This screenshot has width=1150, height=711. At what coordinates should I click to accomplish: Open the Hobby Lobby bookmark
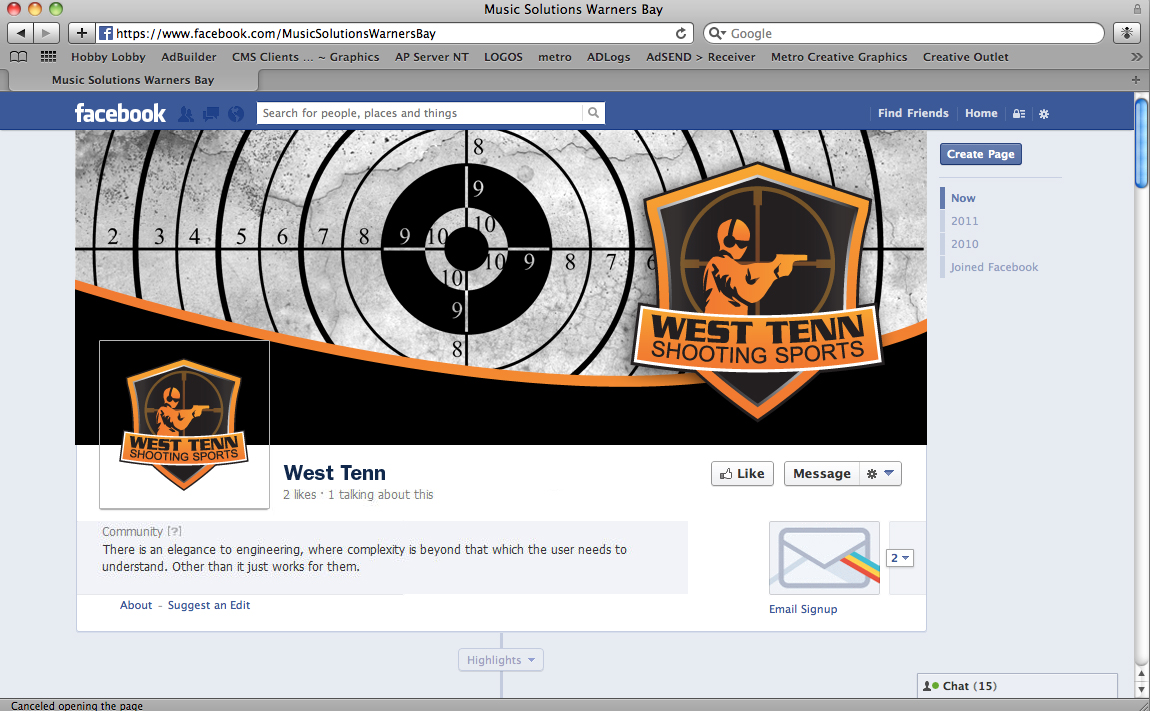pyautogui.click(x=108, y=56)
